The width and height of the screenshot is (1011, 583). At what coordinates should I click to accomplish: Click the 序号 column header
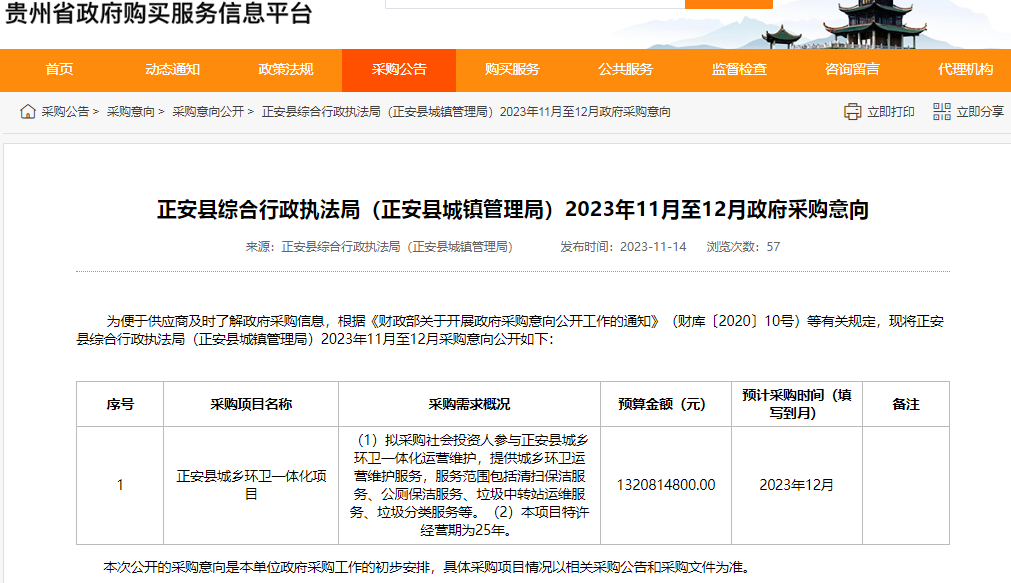pos(120,404)
